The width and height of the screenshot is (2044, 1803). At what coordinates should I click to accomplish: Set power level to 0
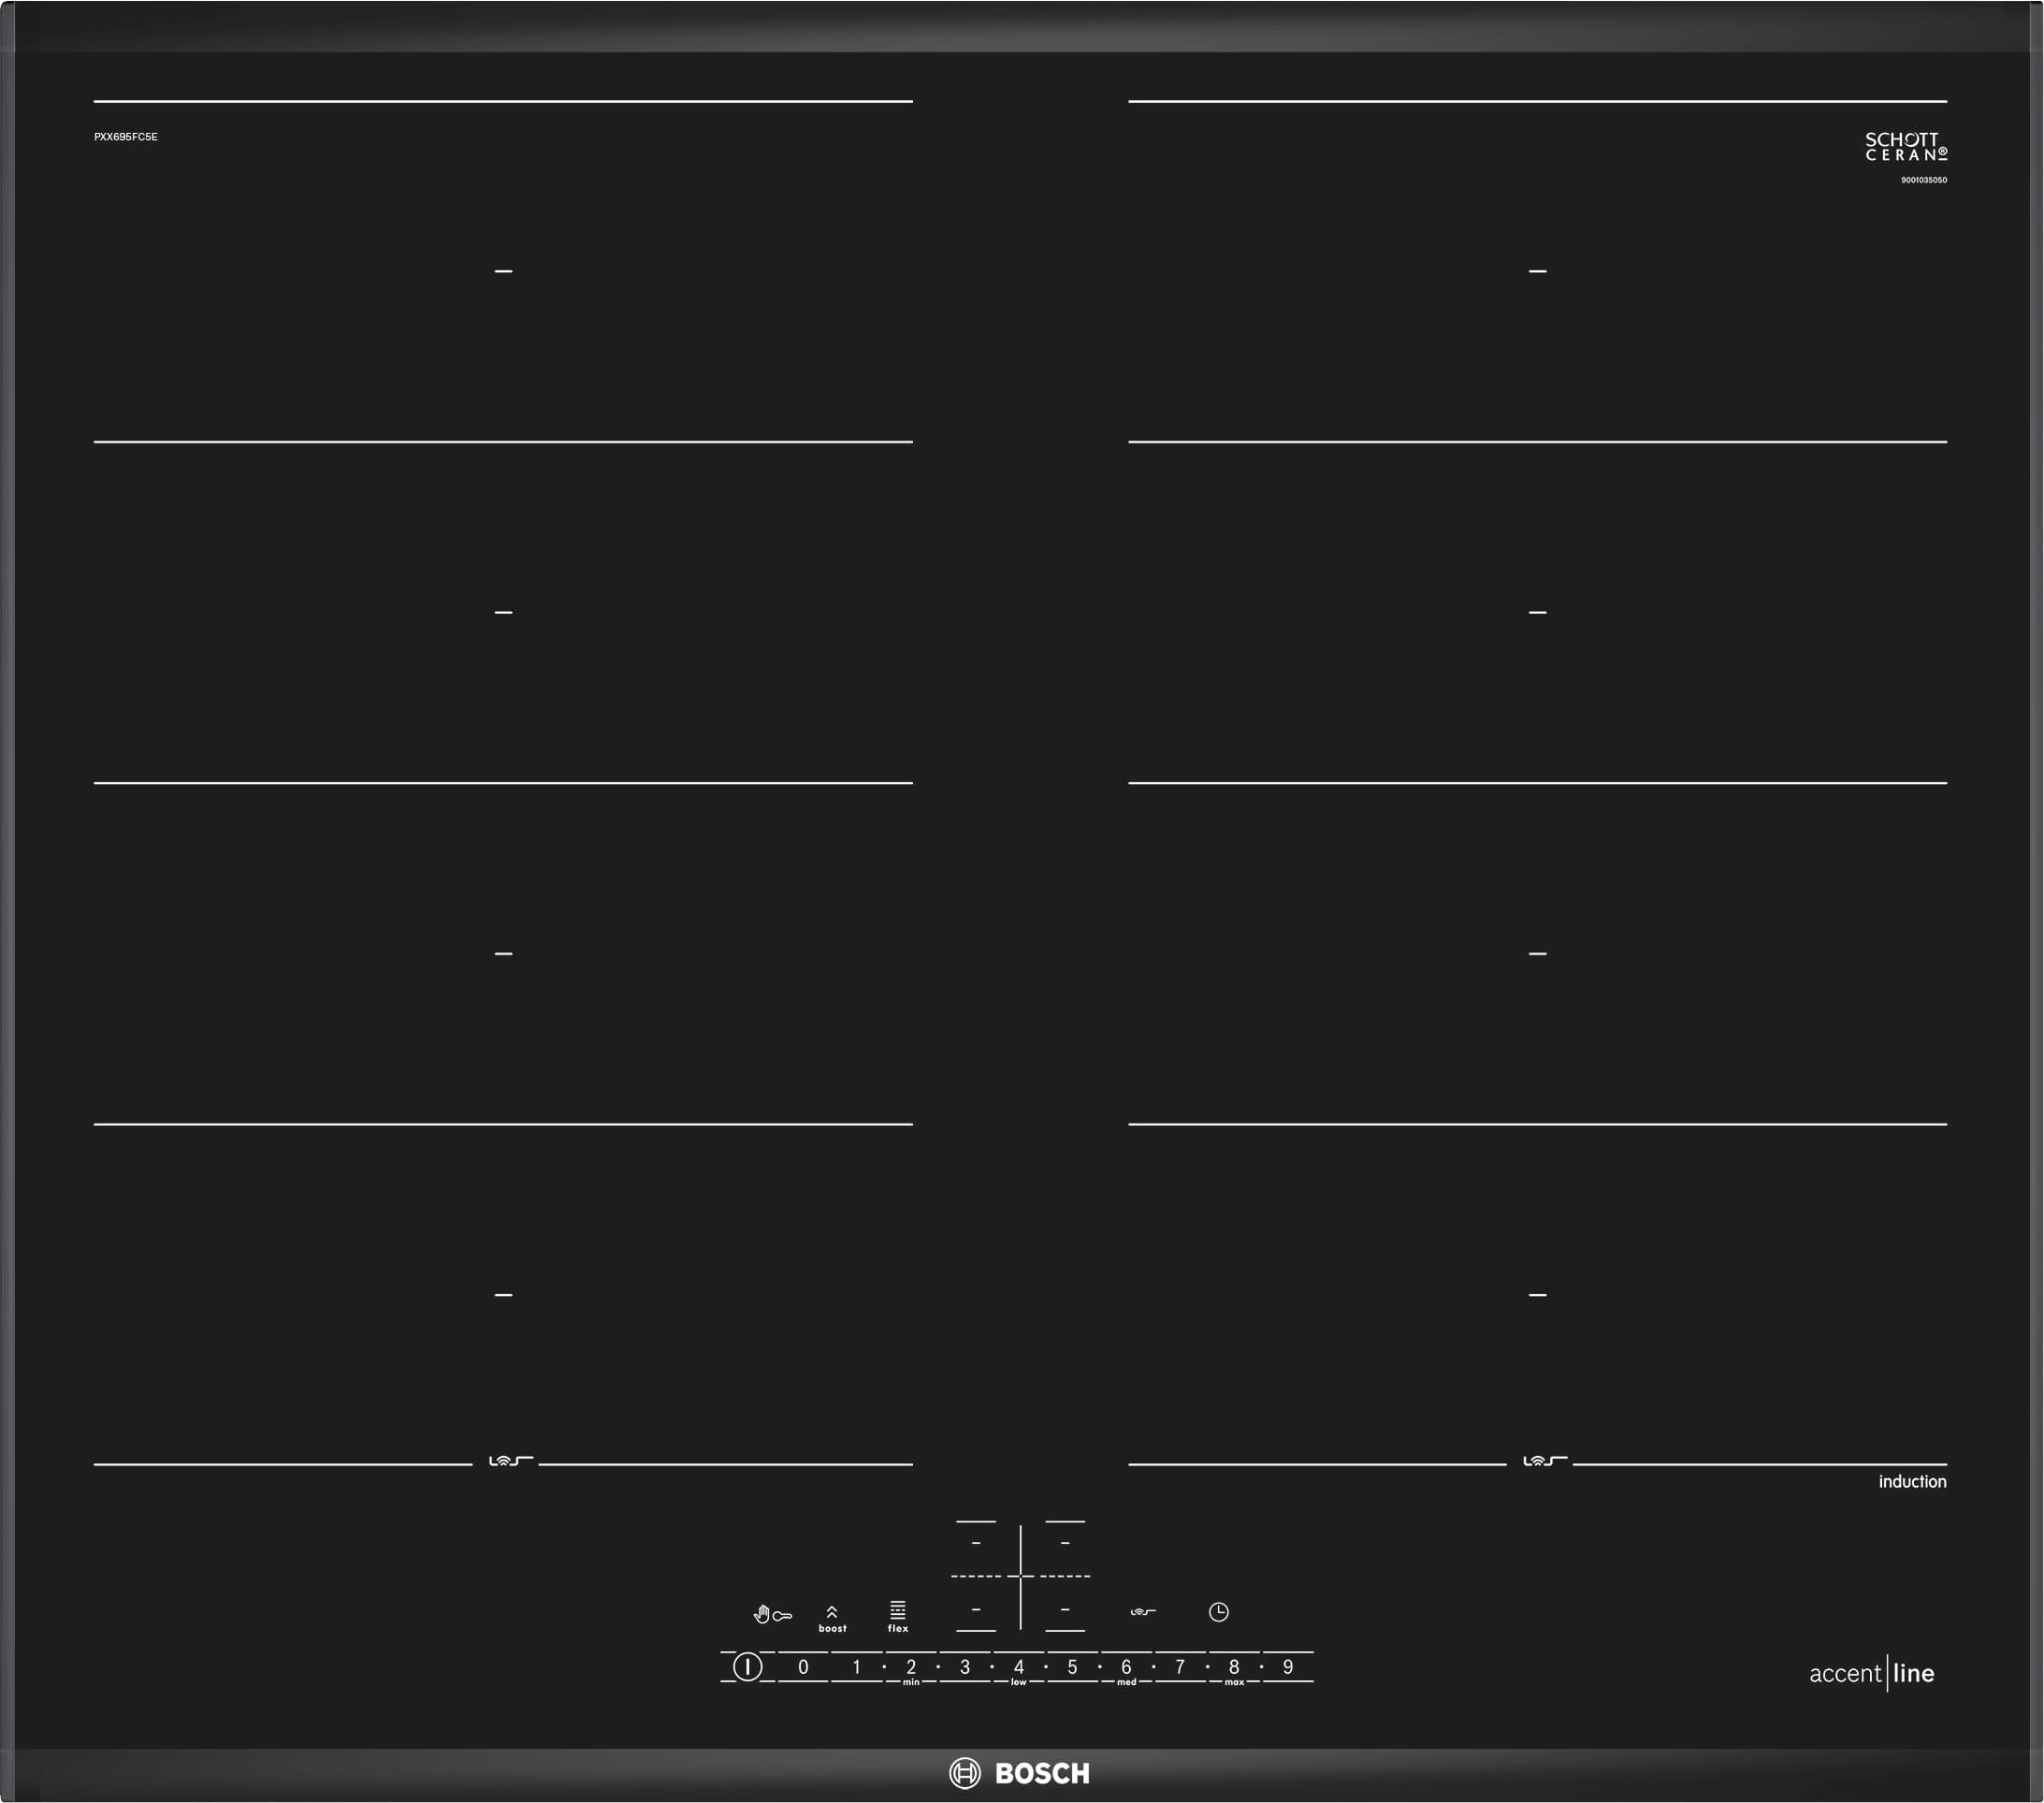click(803, 1667)
